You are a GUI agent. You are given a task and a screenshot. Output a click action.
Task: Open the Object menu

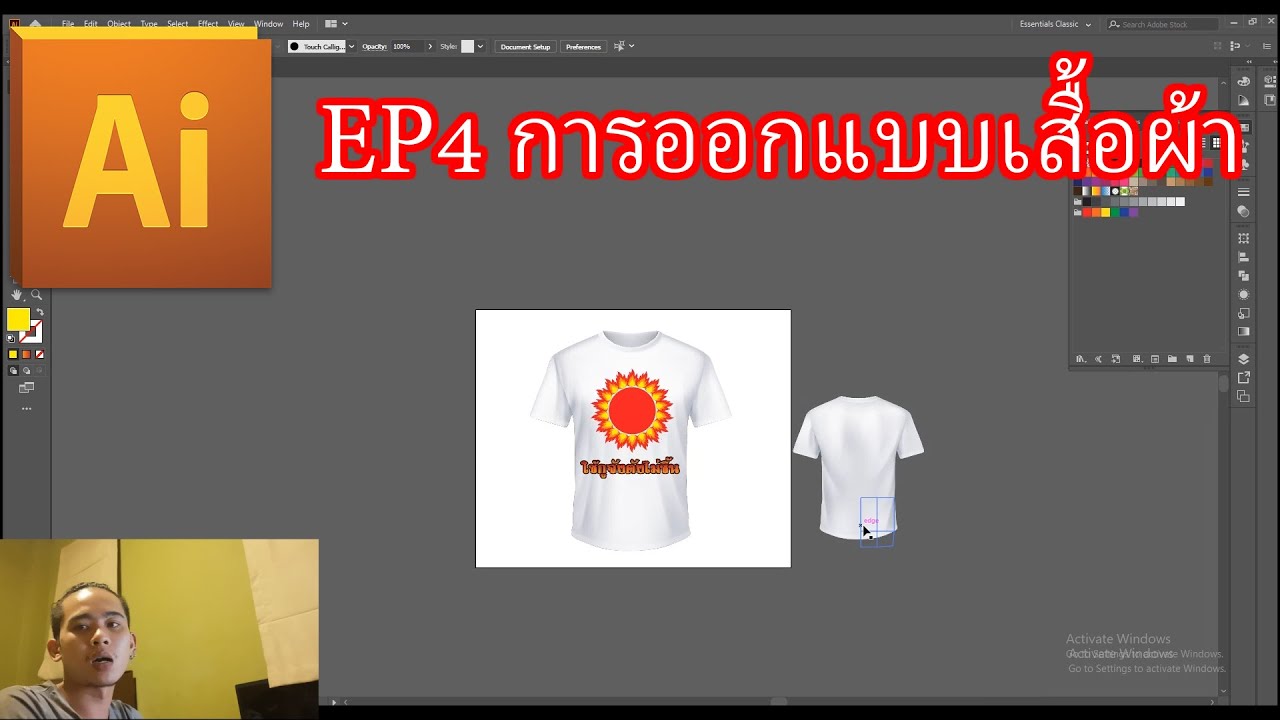tap(119, 24)
